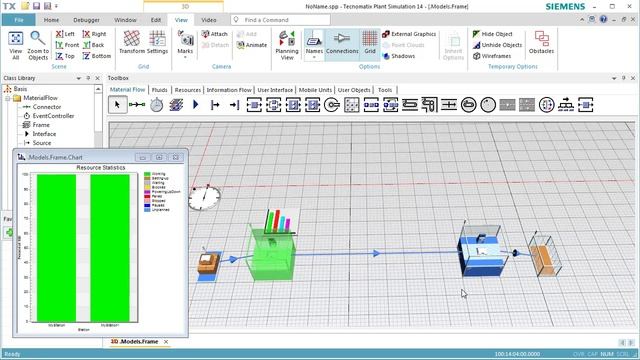Switch to the Mobile Units toolbox tab

coord(315,90)
